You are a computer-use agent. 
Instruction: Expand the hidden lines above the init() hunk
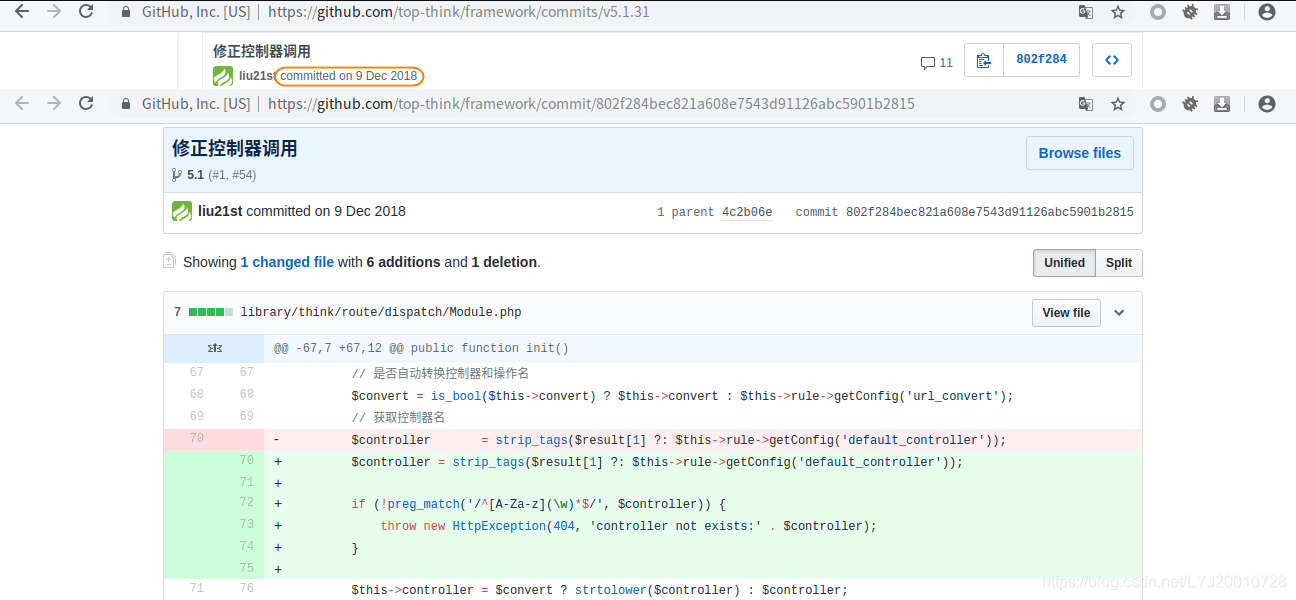coord(214,348)
